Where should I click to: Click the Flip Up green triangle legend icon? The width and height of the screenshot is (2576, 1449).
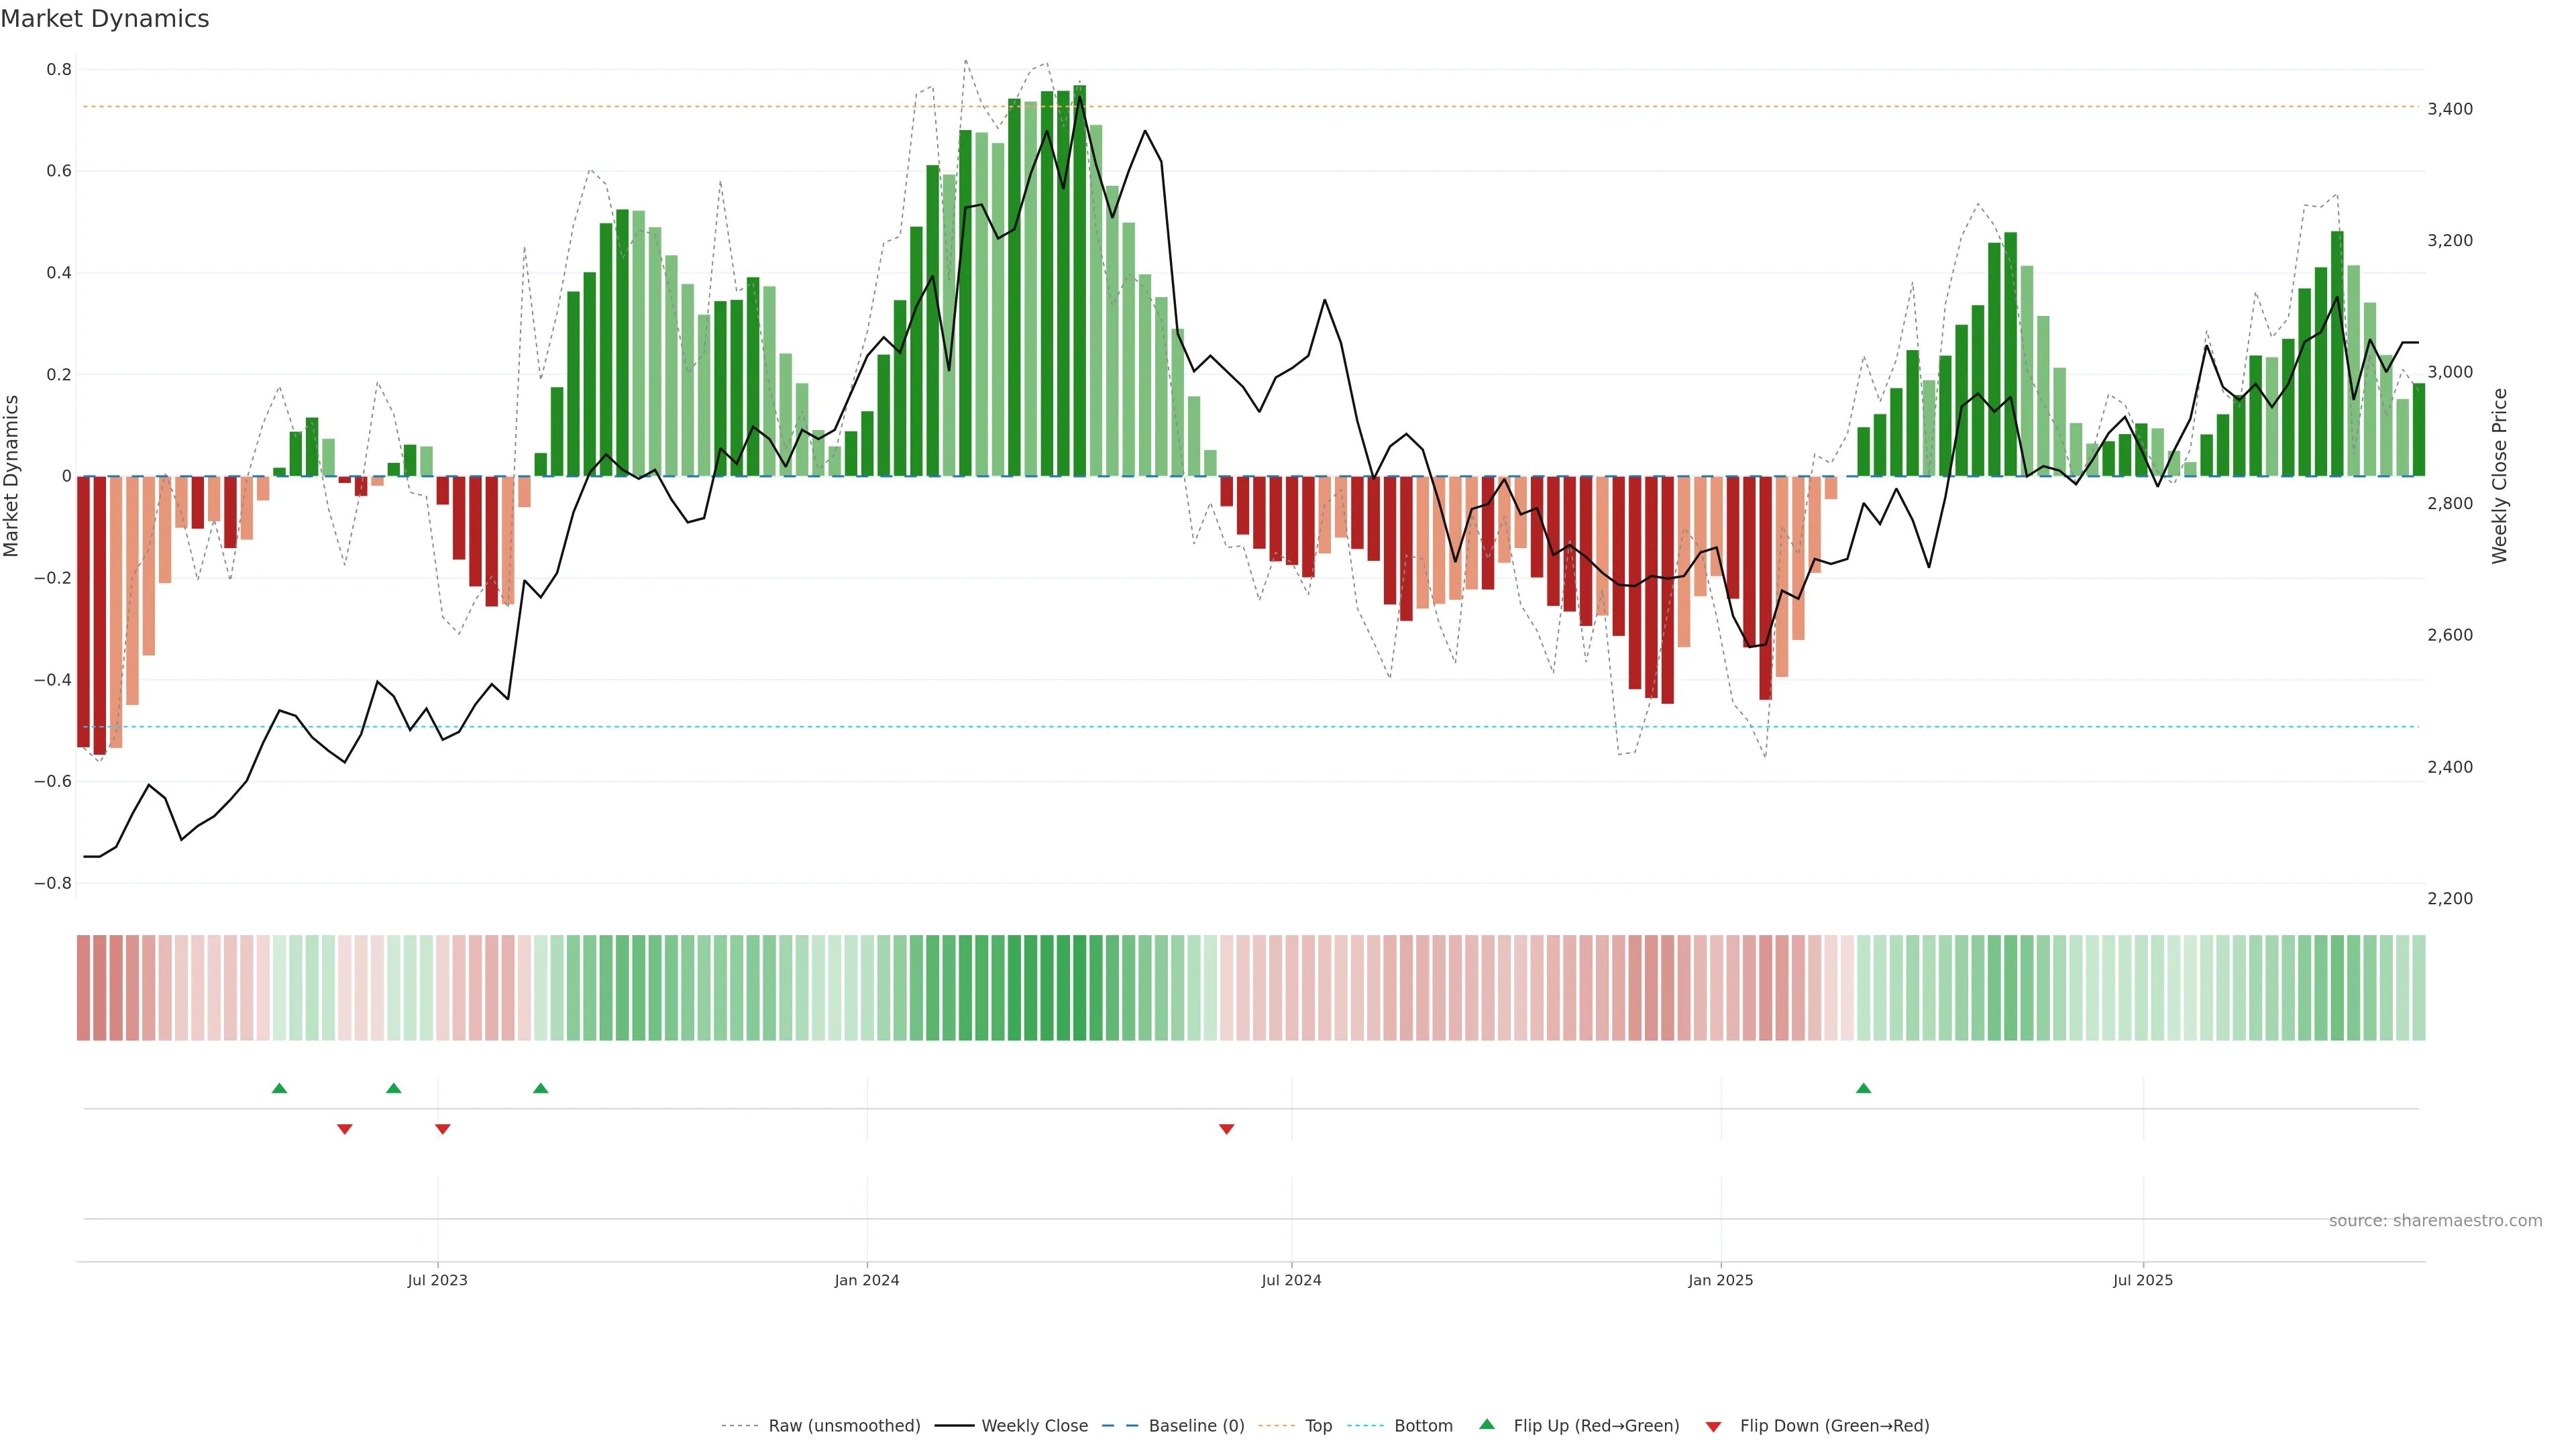(x=1486, y=1424)
